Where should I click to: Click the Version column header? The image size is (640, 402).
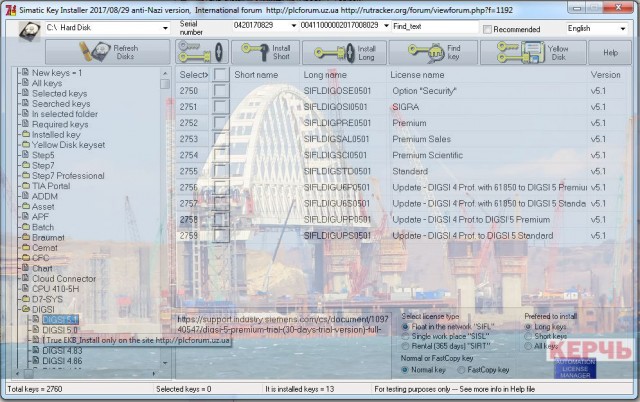tap(605, 75)
